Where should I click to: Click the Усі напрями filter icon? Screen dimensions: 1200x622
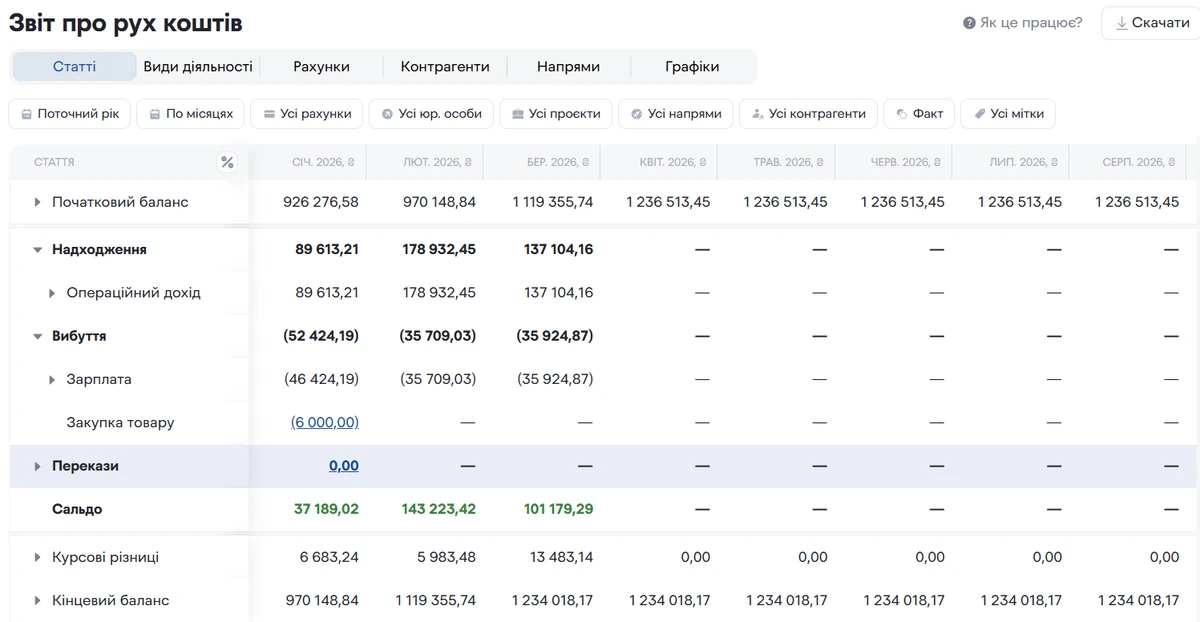[636, 114]
